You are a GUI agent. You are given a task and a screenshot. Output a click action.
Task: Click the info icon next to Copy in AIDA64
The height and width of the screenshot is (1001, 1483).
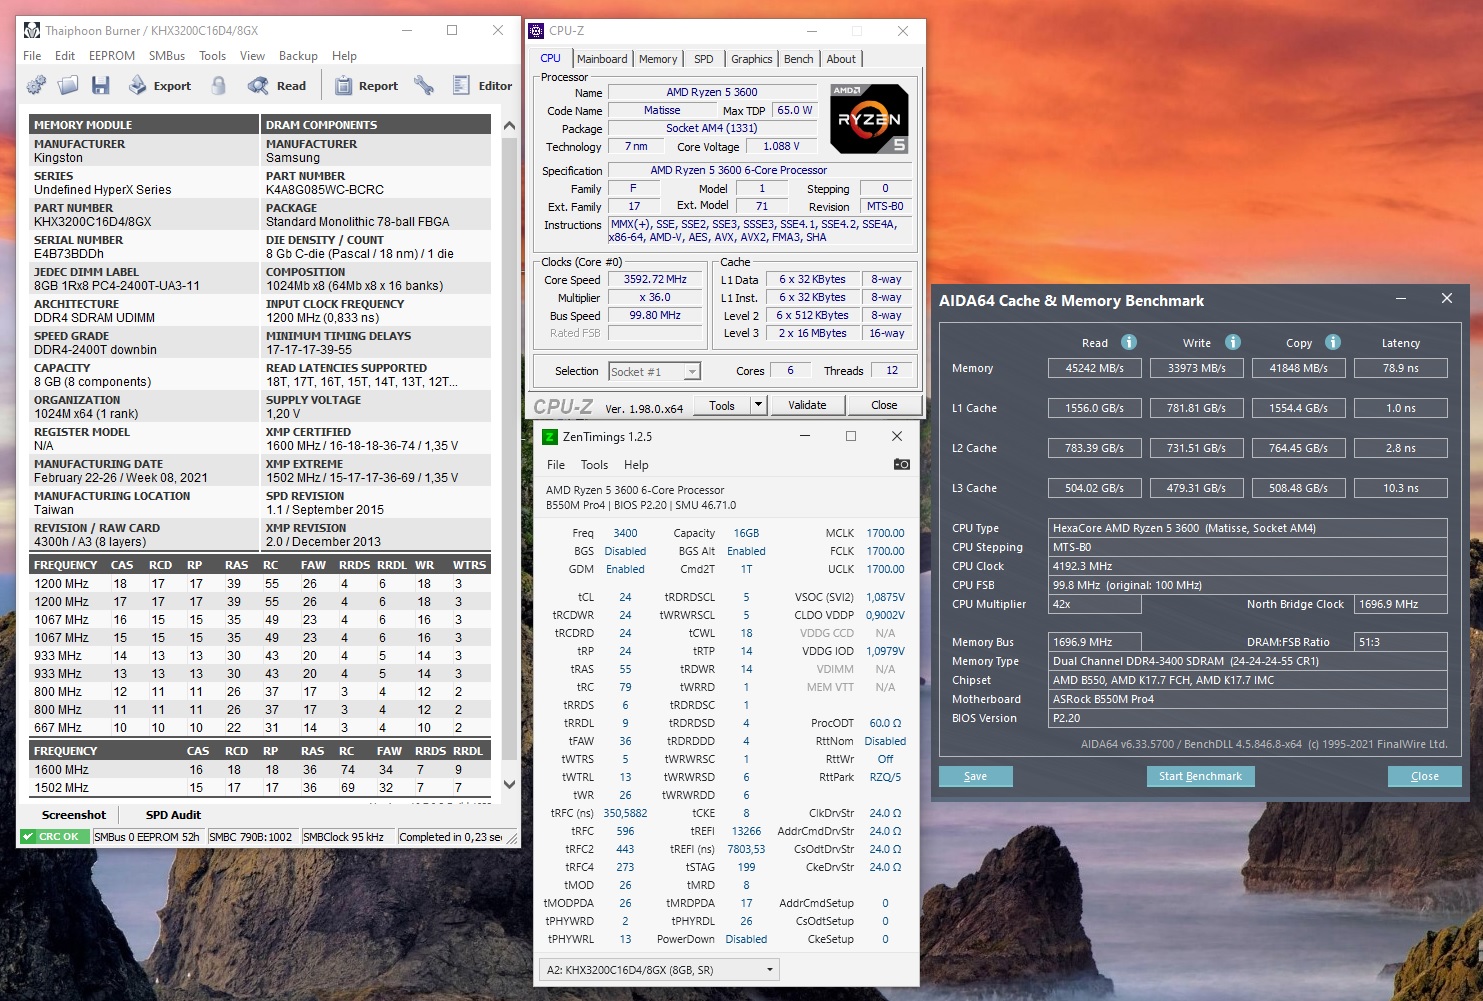(1333, 342)
